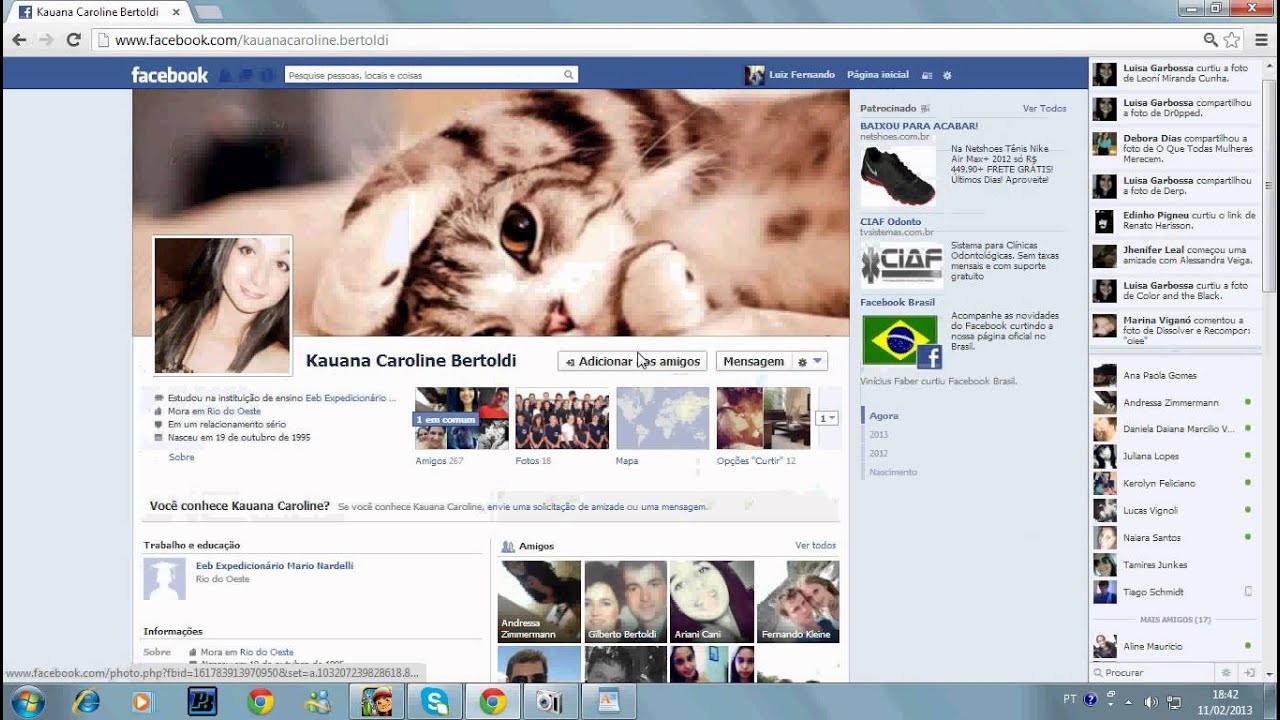Image resolution: width=1280 pixels, height=720 pixels.
Task: Click sponsored ads info icon beside Patrocinado
Action: click(925, 108)
